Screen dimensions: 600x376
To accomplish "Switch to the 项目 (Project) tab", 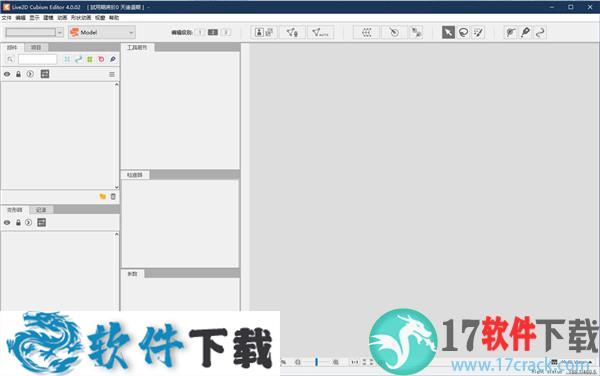I will (36, 47).
